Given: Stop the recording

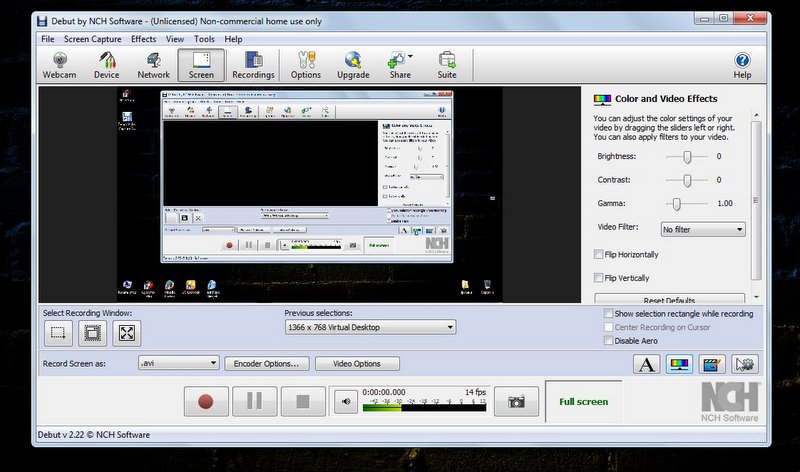Looking at the screenshot, I should click(303, 402).
